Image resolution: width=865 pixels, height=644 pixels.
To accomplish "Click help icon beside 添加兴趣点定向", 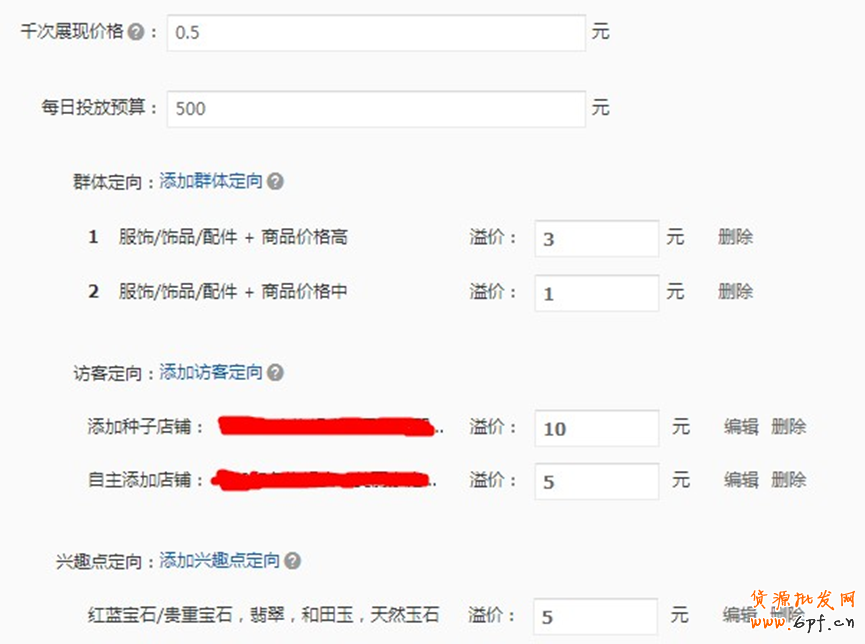I will point(292,561).
